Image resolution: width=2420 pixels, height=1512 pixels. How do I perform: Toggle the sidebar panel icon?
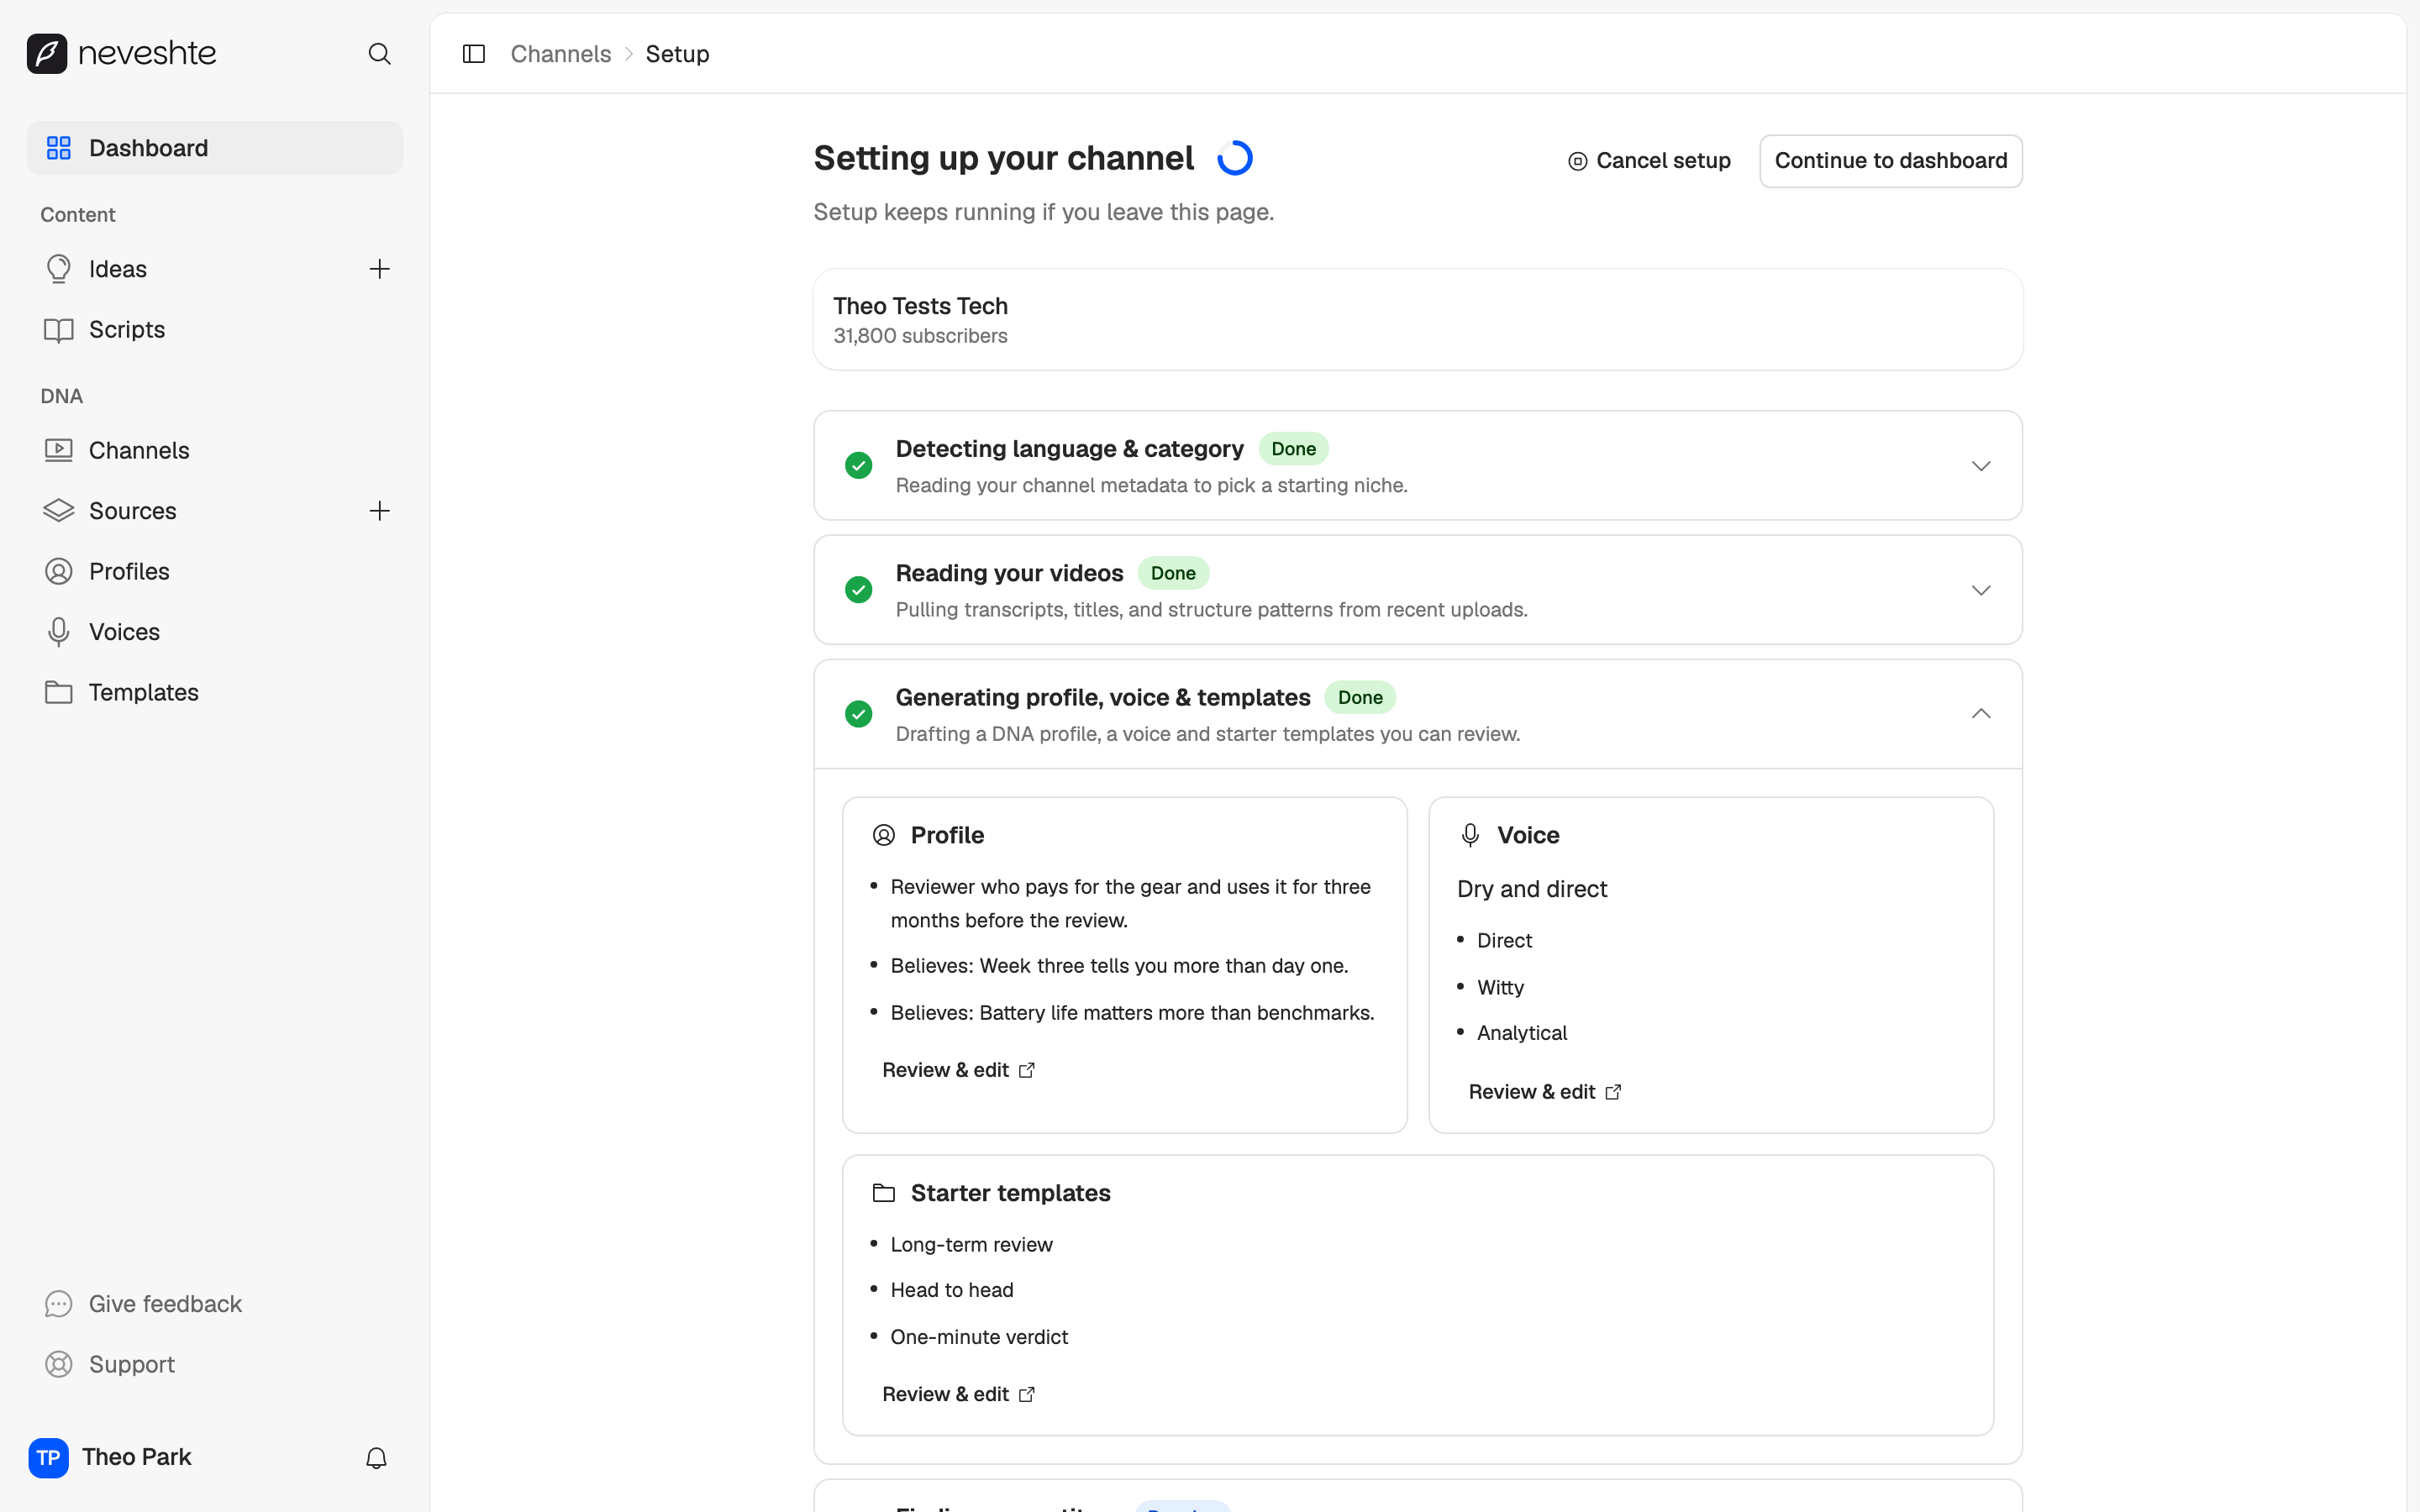(x=474, y=54)
